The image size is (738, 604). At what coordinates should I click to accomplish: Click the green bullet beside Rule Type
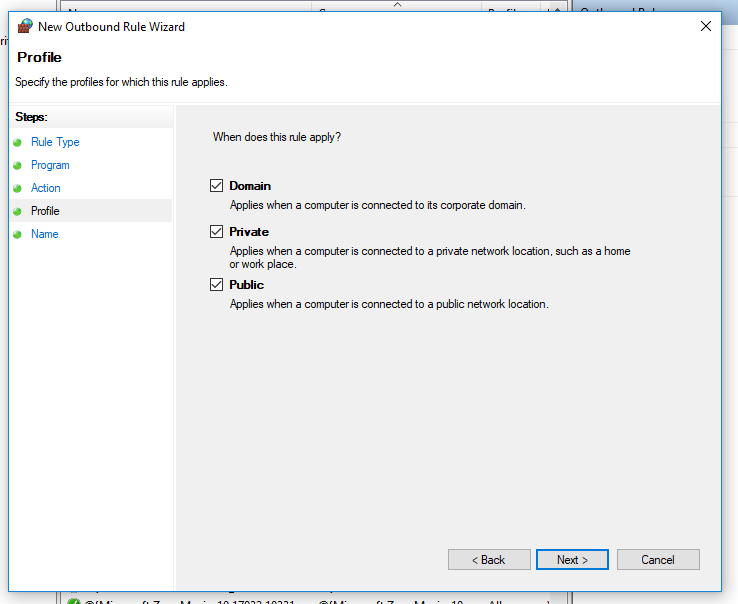click(18, 142)
